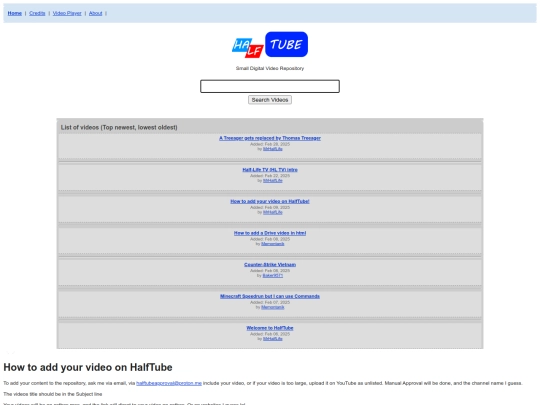Click the author link under the Half-Life TV intro video
Image resolution: width=540 pixels, height=405 pixels.
272,181
